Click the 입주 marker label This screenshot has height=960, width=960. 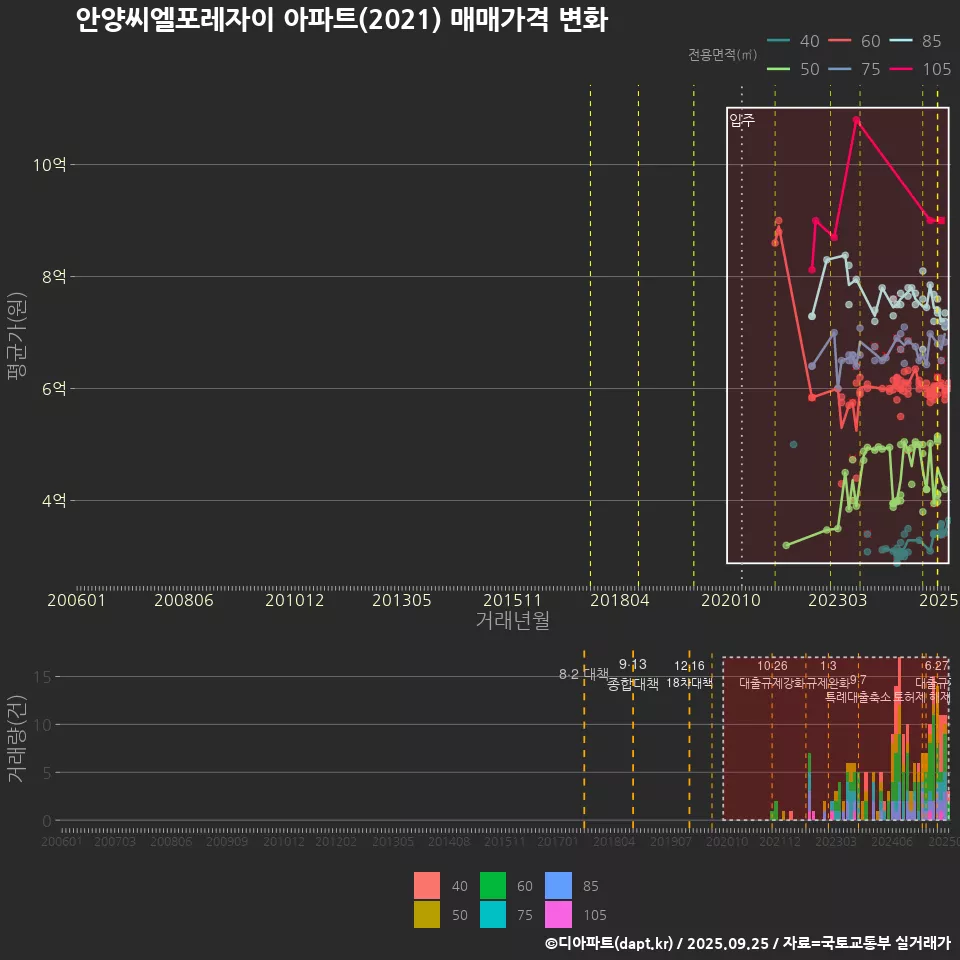coord(742,120)
